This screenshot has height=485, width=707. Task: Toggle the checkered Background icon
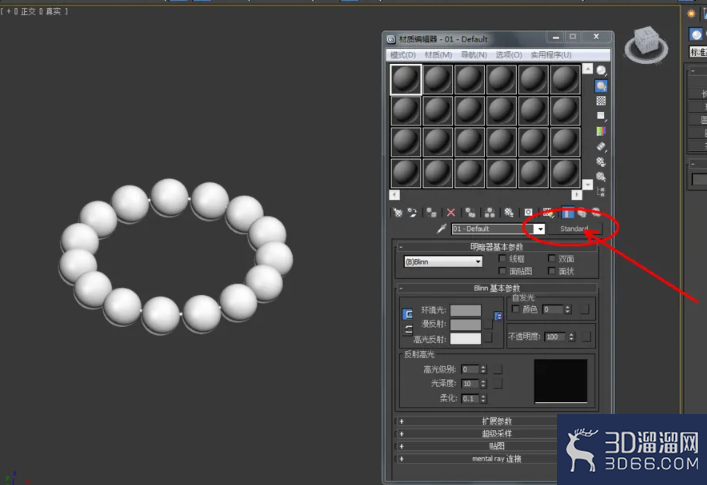click(601, 101)
